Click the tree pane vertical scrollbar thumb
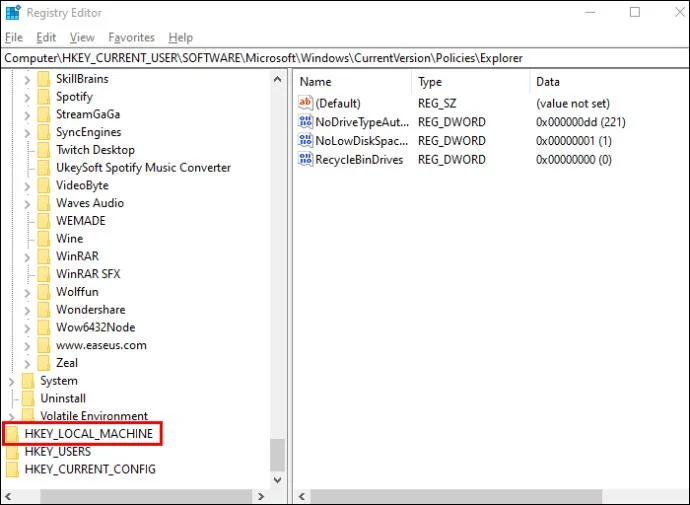 click(x=277, y=455)
